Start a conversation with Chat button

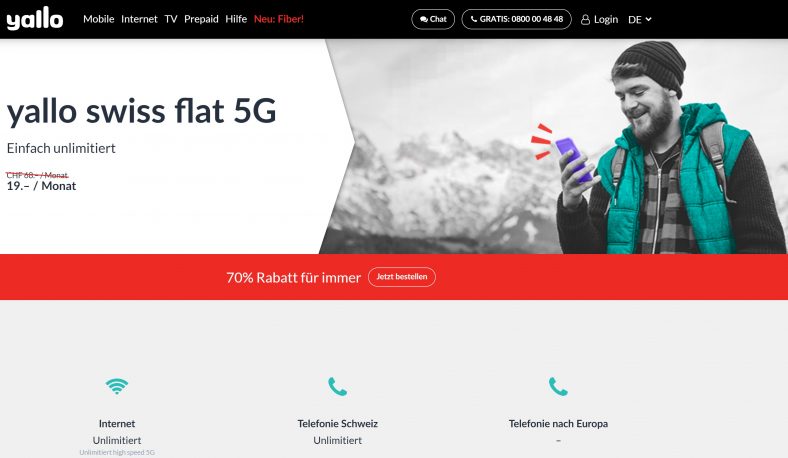(x=433, y=19)
